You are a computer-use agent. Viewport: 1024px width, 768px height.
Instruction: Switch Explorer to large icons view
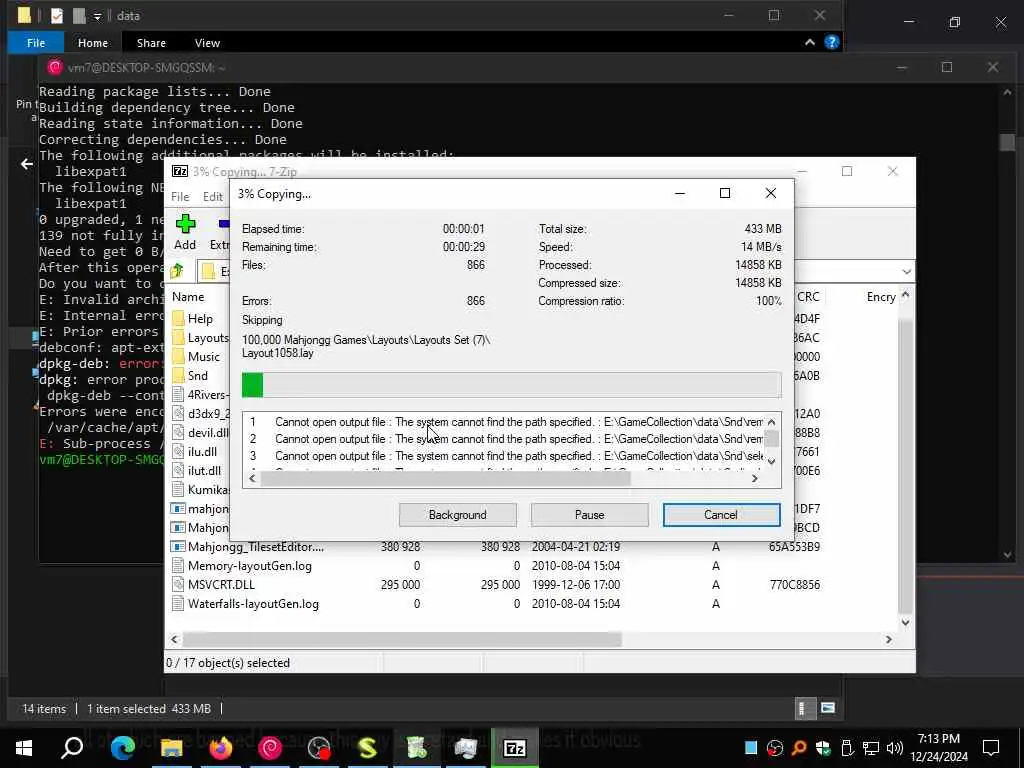click(x=827, y=708)
